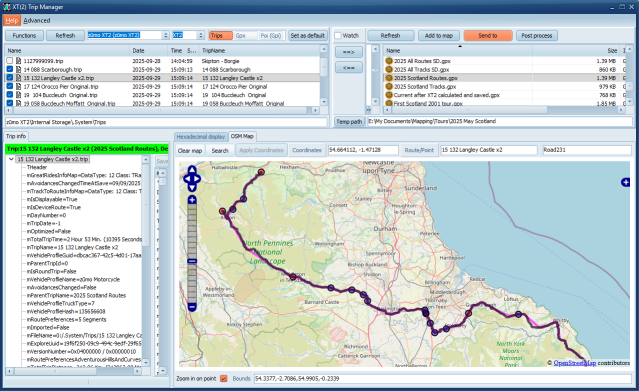639x391 pixels.
Task: Select the mTripName=15 132 Langley Castle x2 tree row
Action: point(73,247)
